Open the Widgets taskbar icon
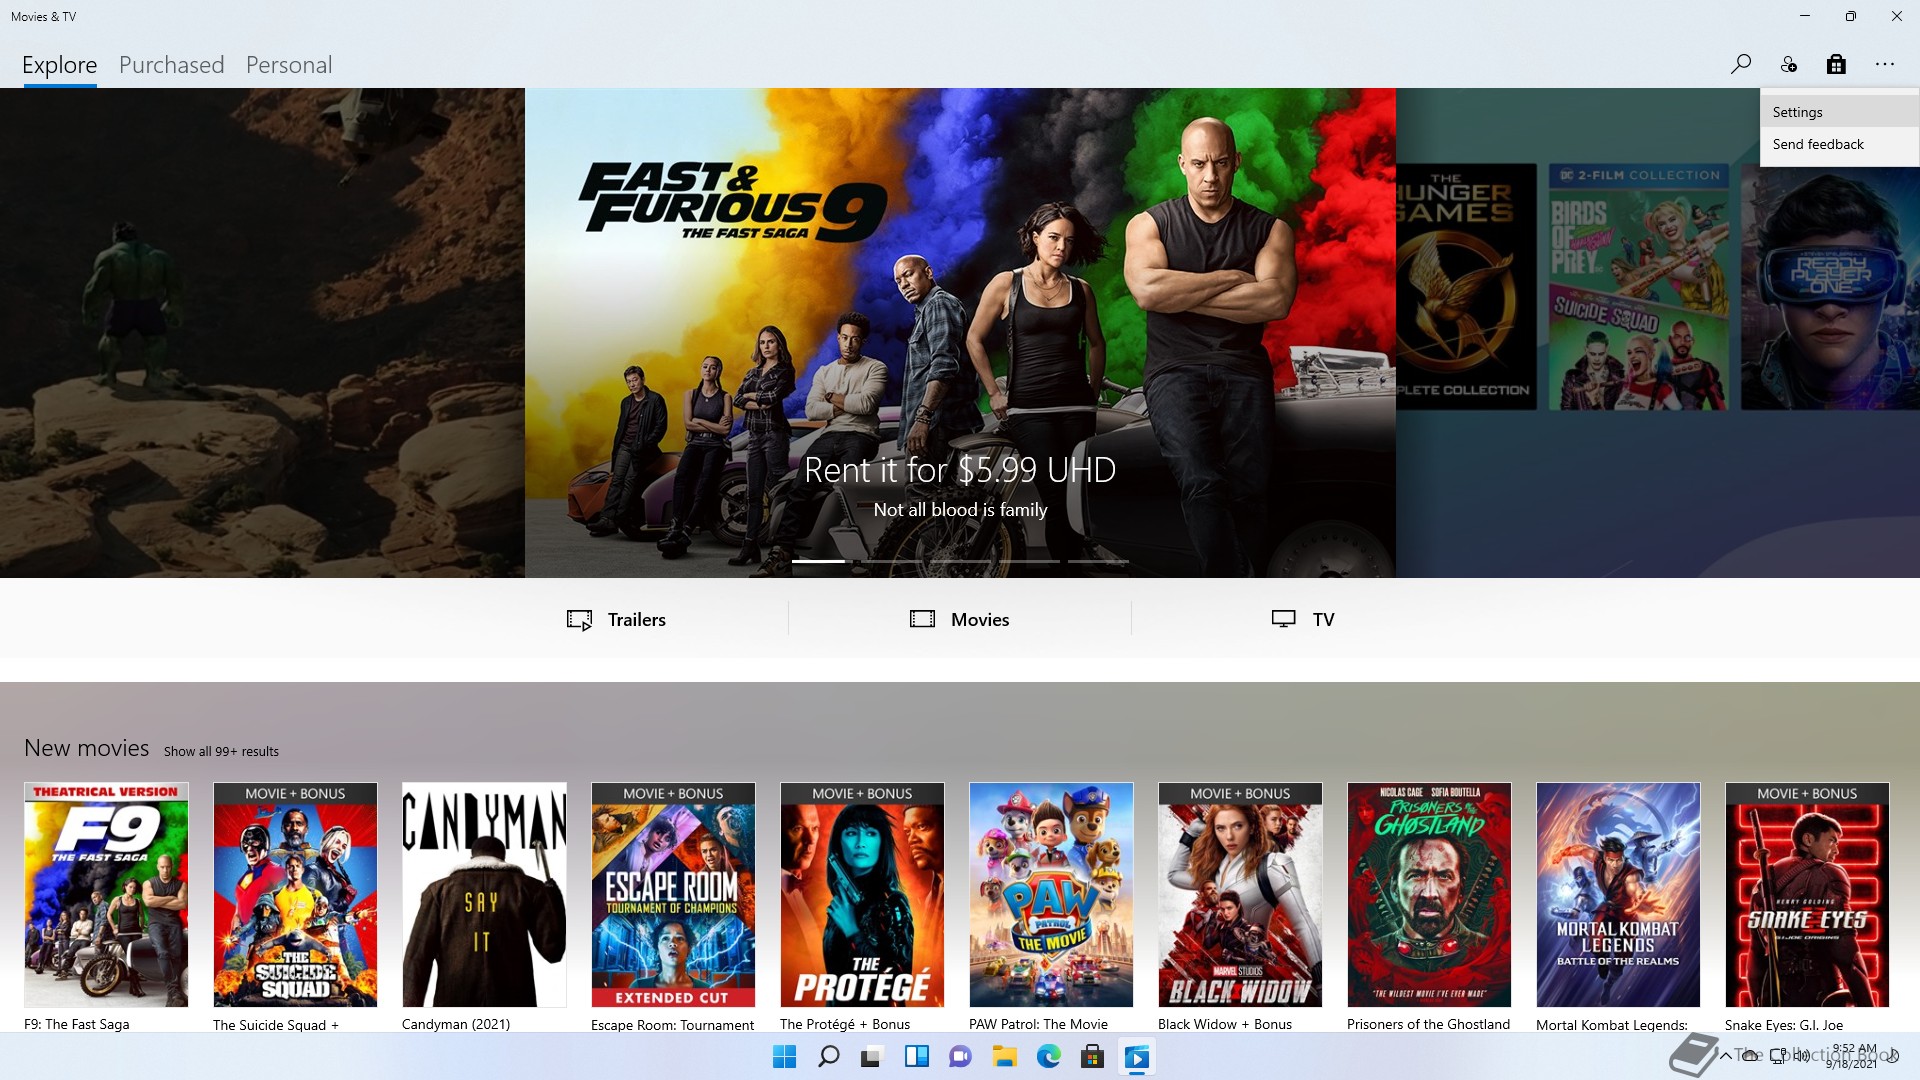This screenshot has height=1080, width=1920. click(x=916, y=1057)
